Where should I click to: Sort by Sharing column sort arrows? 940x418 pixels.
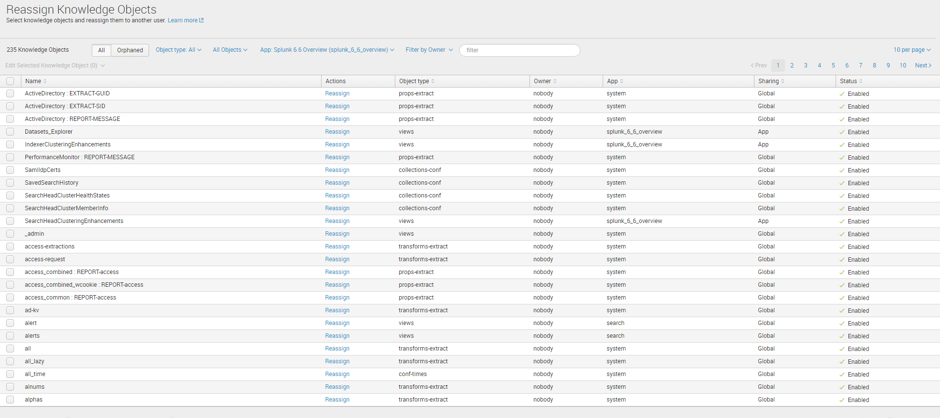click(x=783, y=81)
